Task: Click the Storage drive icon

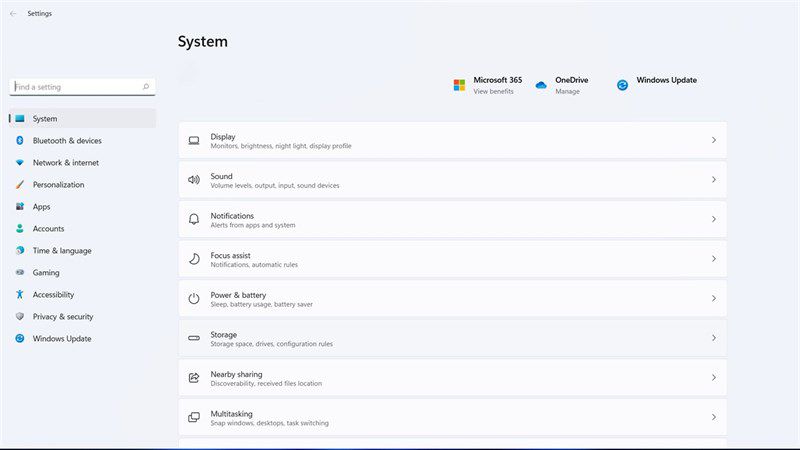Action: tap(194, 338)
